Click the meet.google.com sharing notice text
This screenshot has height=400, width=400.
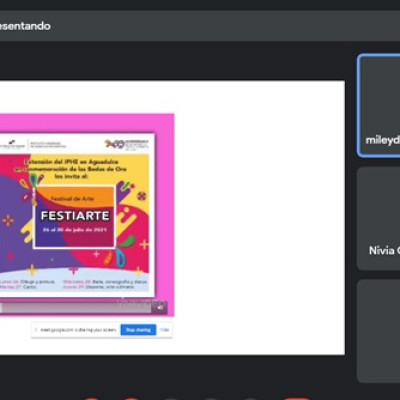[x=78, y=330]
